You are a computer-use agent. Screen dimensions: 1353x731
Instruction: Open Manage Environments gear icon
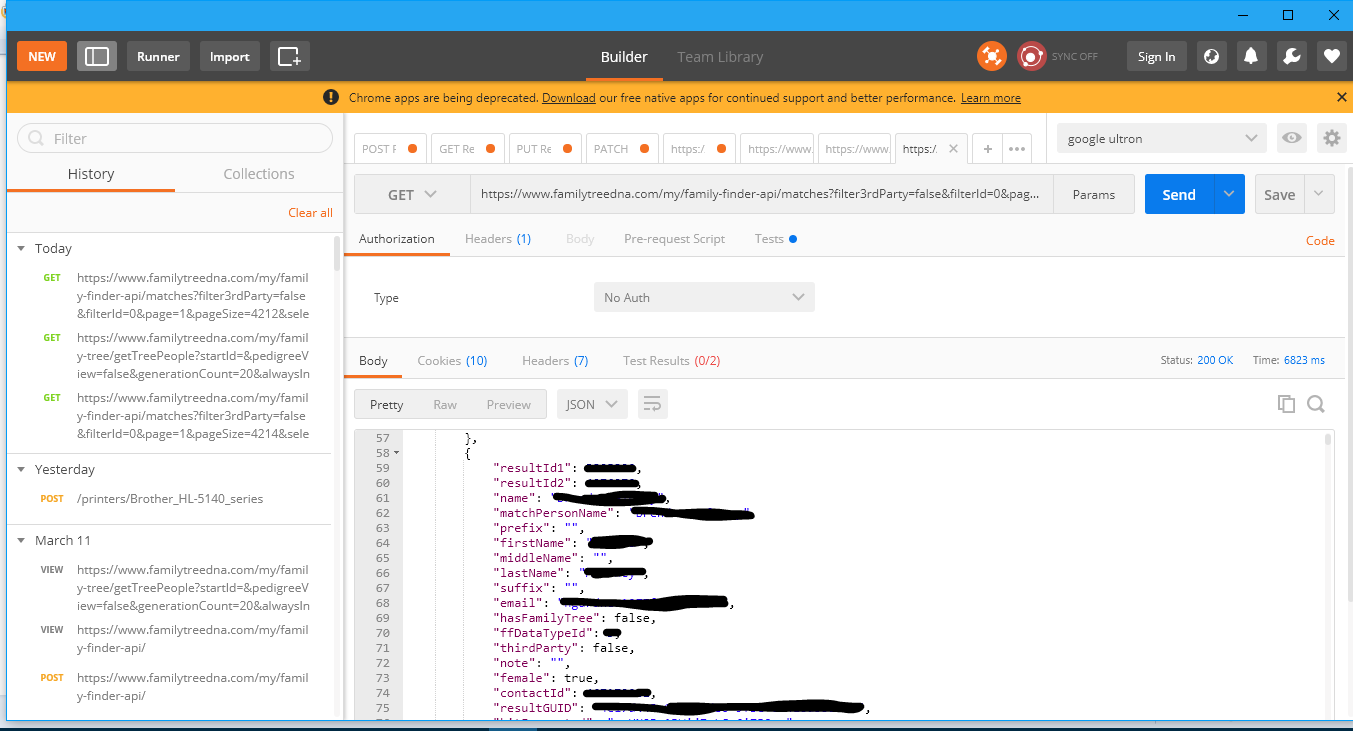1331,139
